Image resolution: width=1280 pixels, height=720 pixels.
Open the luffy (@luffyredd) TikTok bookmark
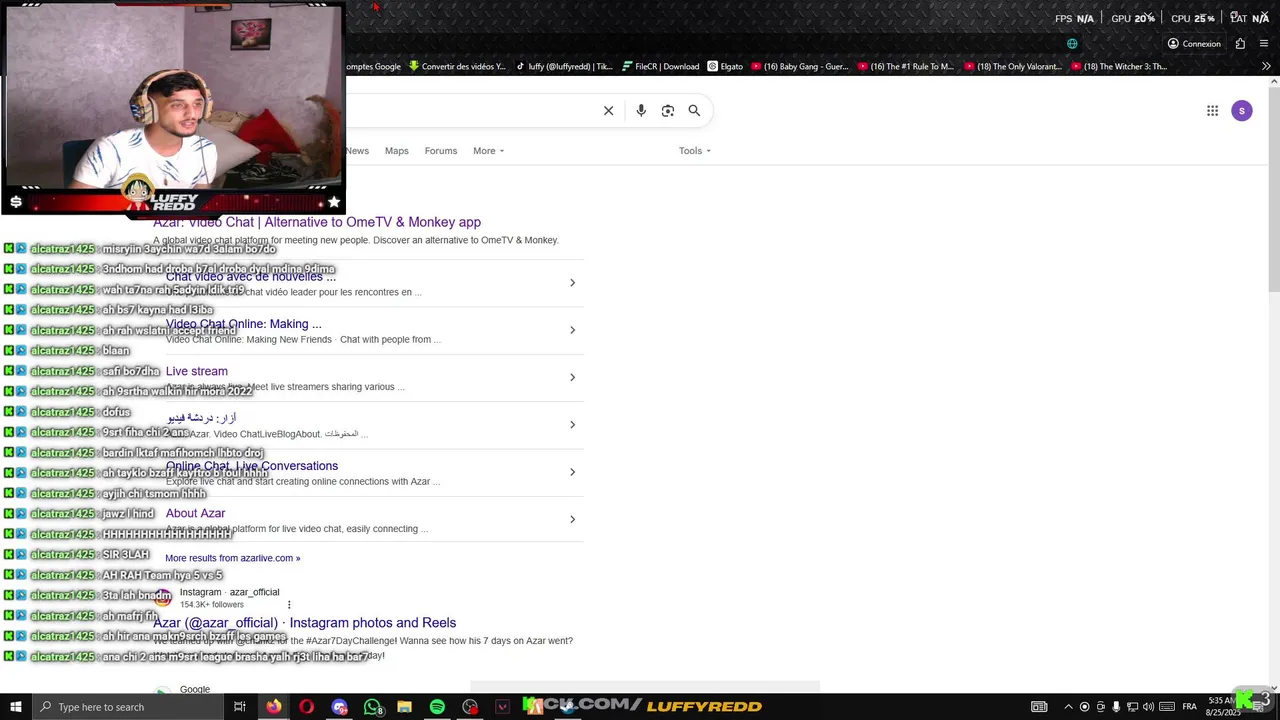(x=564, y=67)
